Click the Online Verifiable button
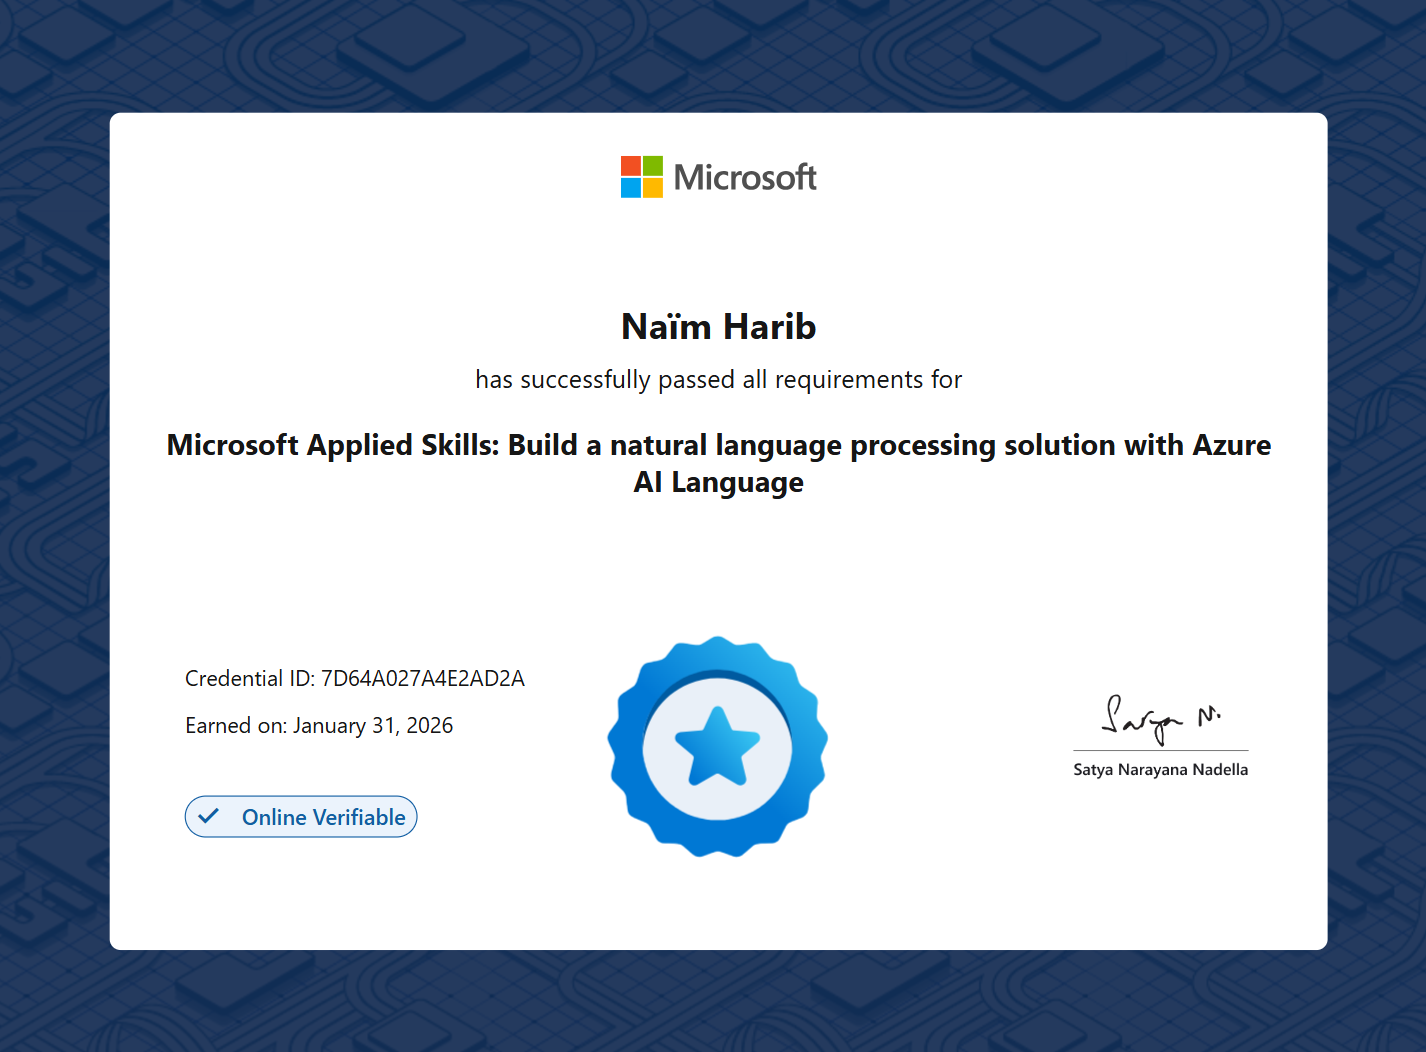1426x1052 pixels. pos(300,816)
